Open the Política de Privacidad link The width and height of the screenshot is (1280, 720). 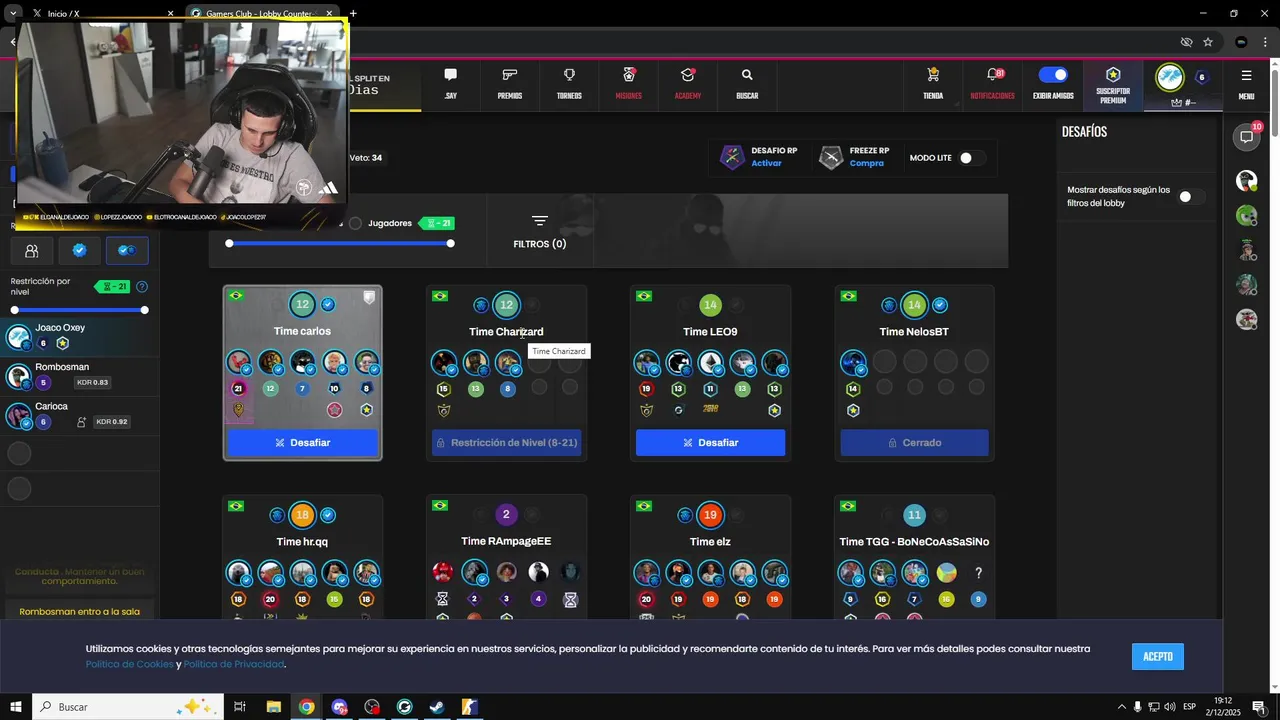(x=234, y=665)
